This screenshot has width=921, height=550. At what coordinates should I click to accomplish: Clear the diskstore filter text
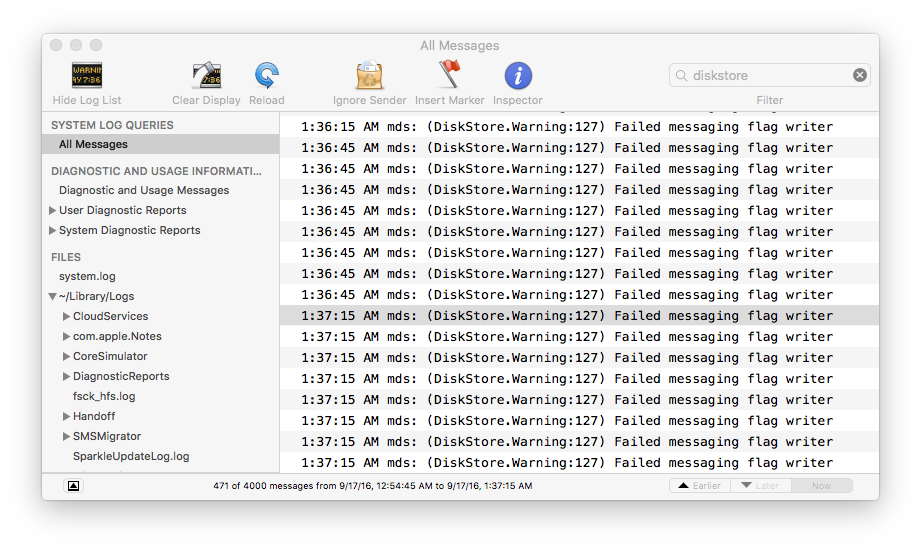point(859,75)
